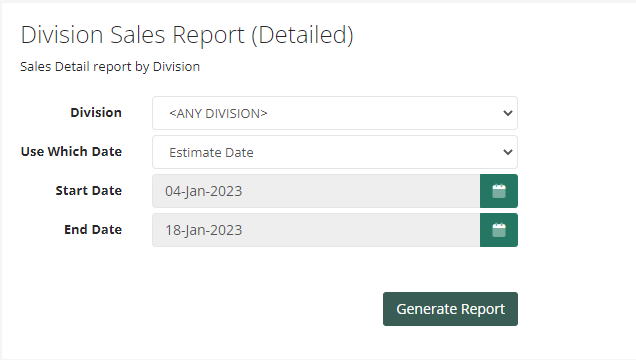636x360 pixels.
Task: Click the Start Date label text
Action: (x=89, y=190)
